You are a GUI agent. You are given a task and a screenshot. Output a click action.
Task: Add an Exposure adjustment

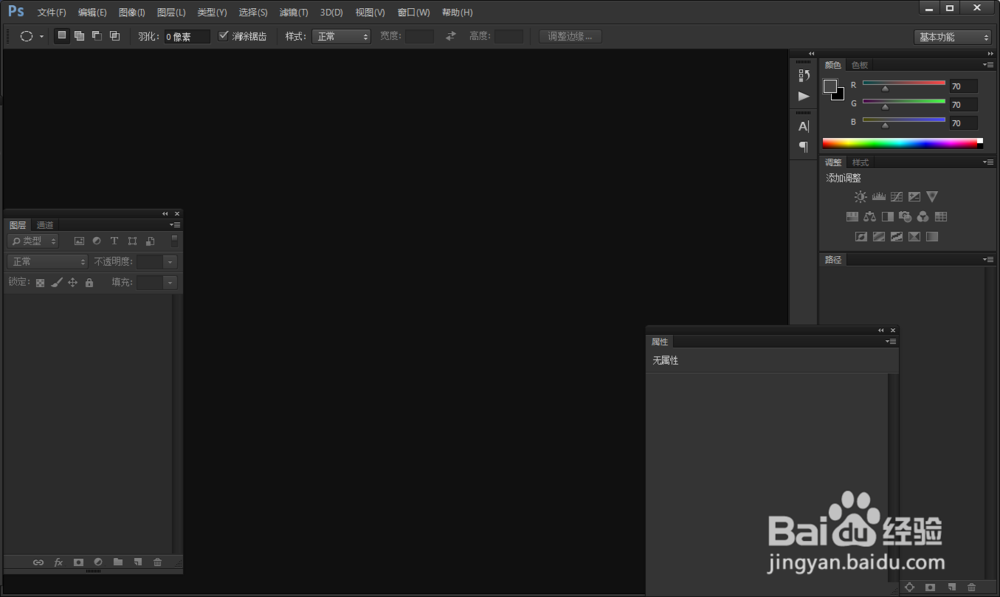(x=915, y=196)
